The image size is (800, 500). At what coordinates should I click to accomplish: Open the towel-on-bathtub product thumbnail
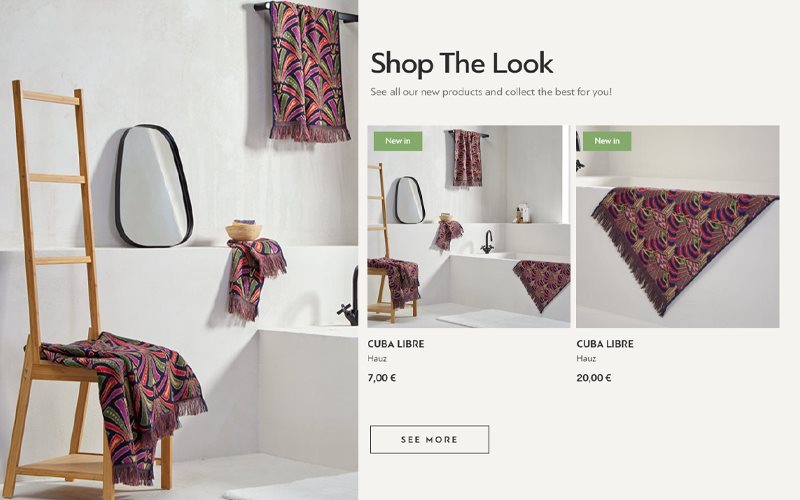[x=678, y=227]
